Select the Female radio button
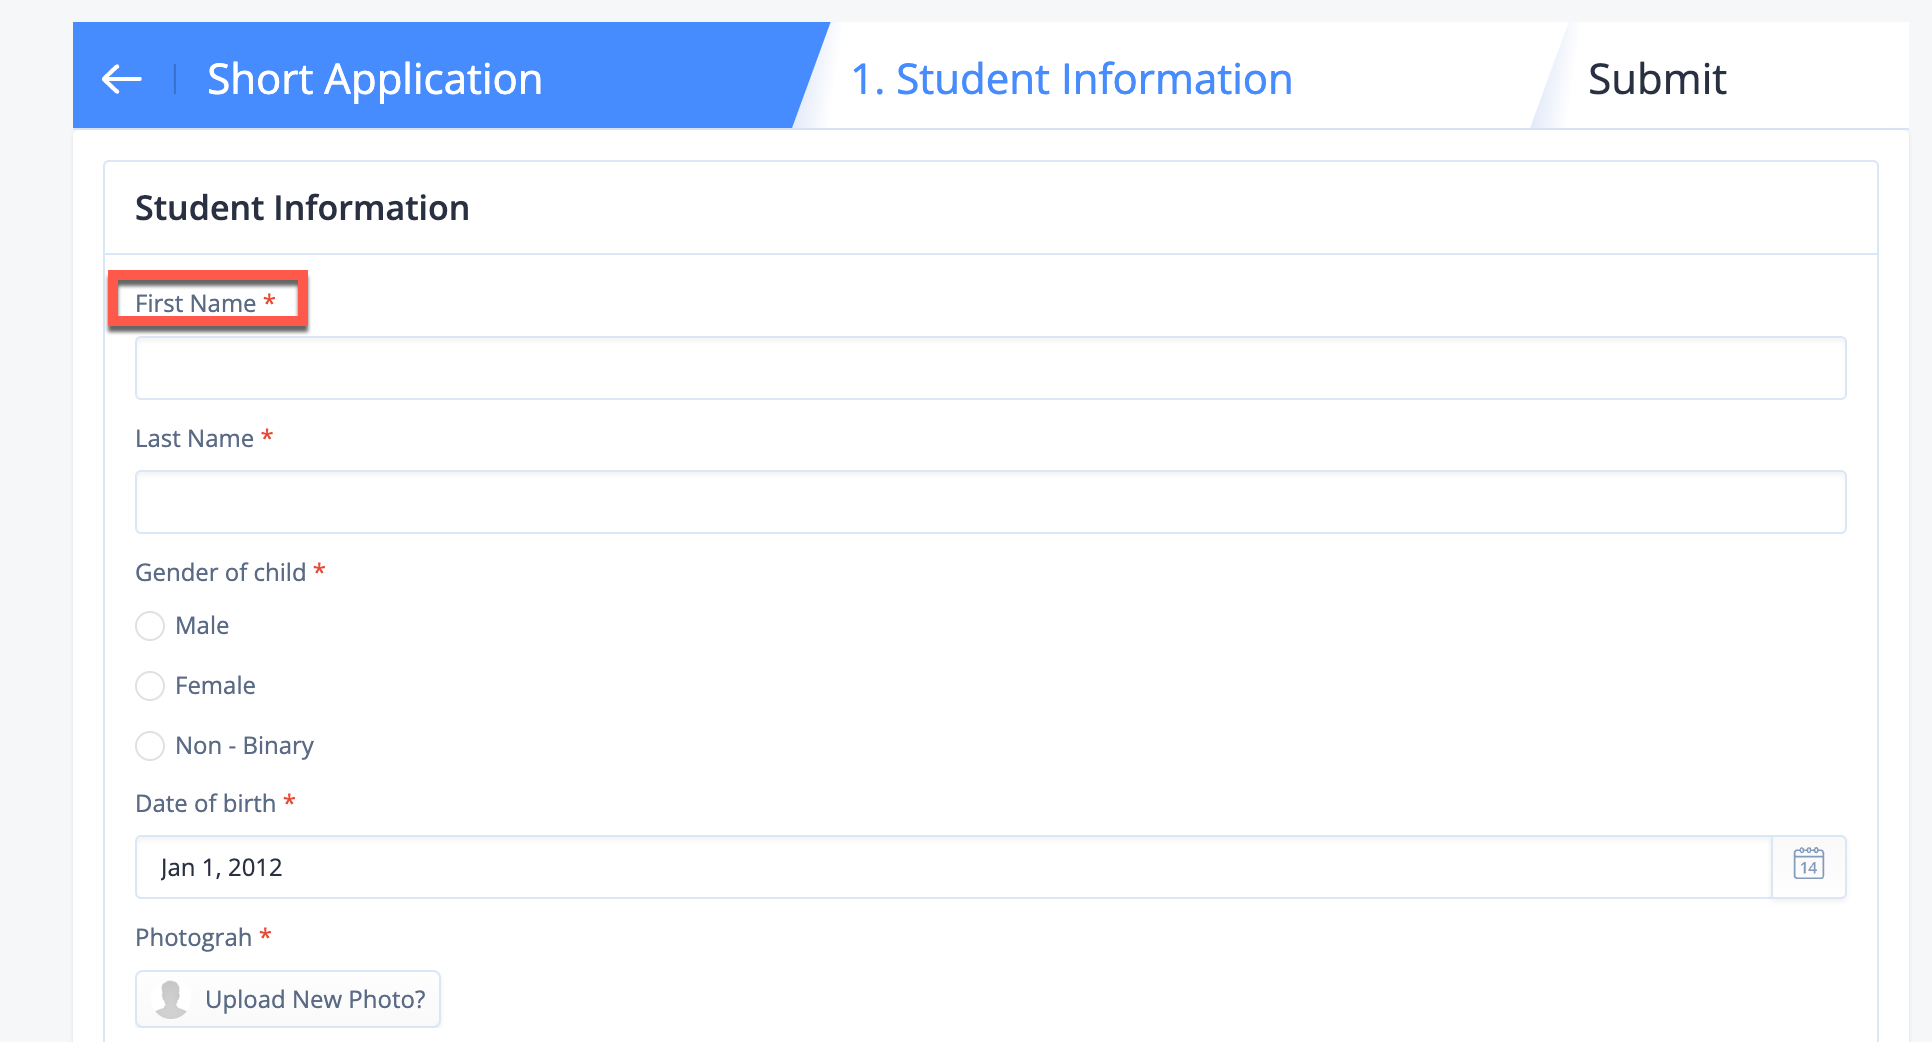 [x=150, y=686]
